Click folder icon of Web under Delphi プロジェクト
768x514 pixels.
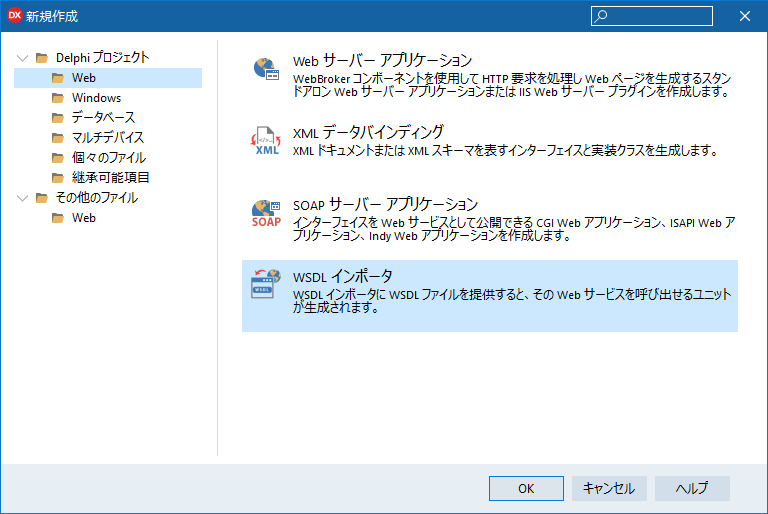tap(58, 78)
